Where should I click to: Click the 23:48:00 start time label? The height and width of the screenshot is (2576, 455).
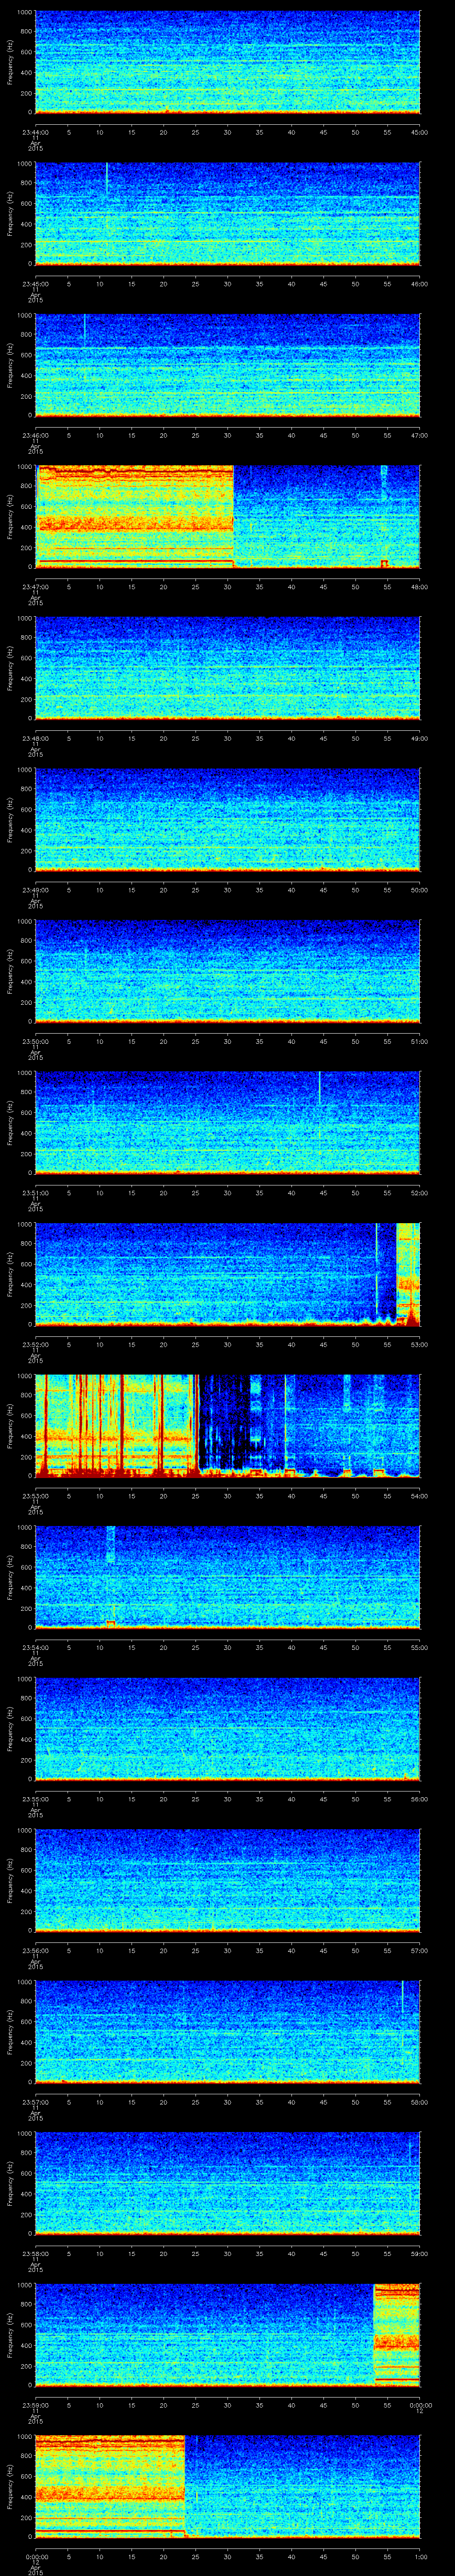click(x=35, y=738)
